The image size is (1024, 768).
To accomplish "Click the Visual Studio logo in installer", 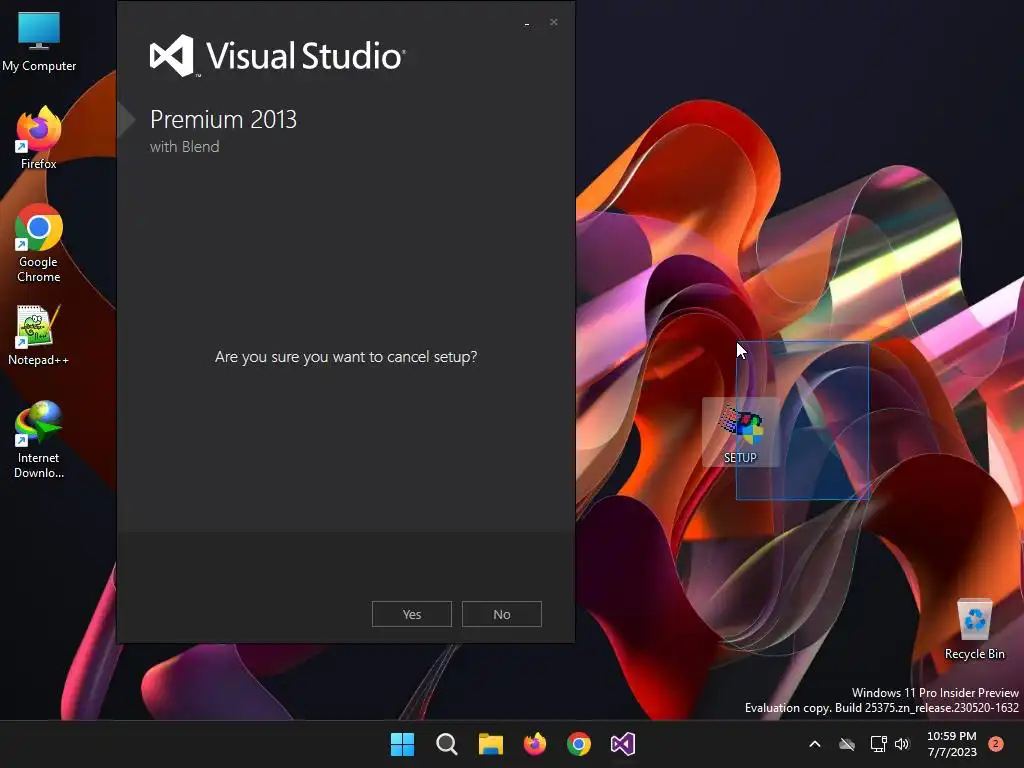I will click(278, 56).
